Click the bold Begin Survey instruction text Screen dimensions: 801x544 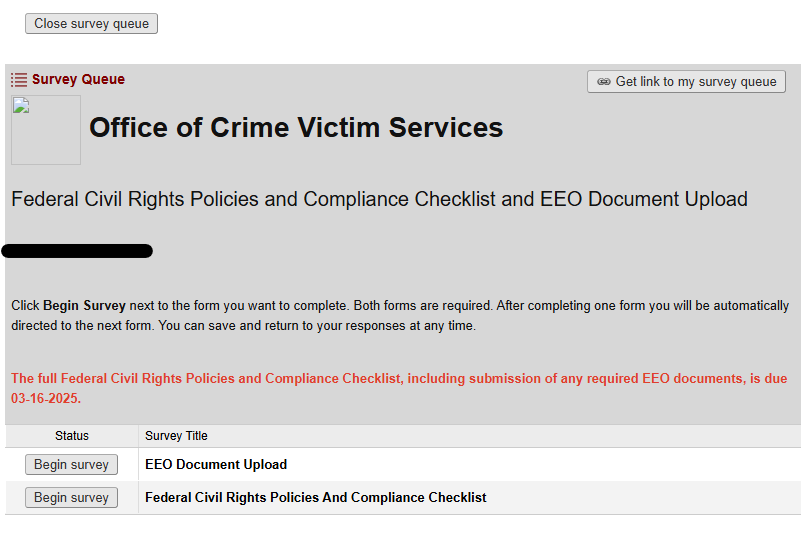point(84,306)
